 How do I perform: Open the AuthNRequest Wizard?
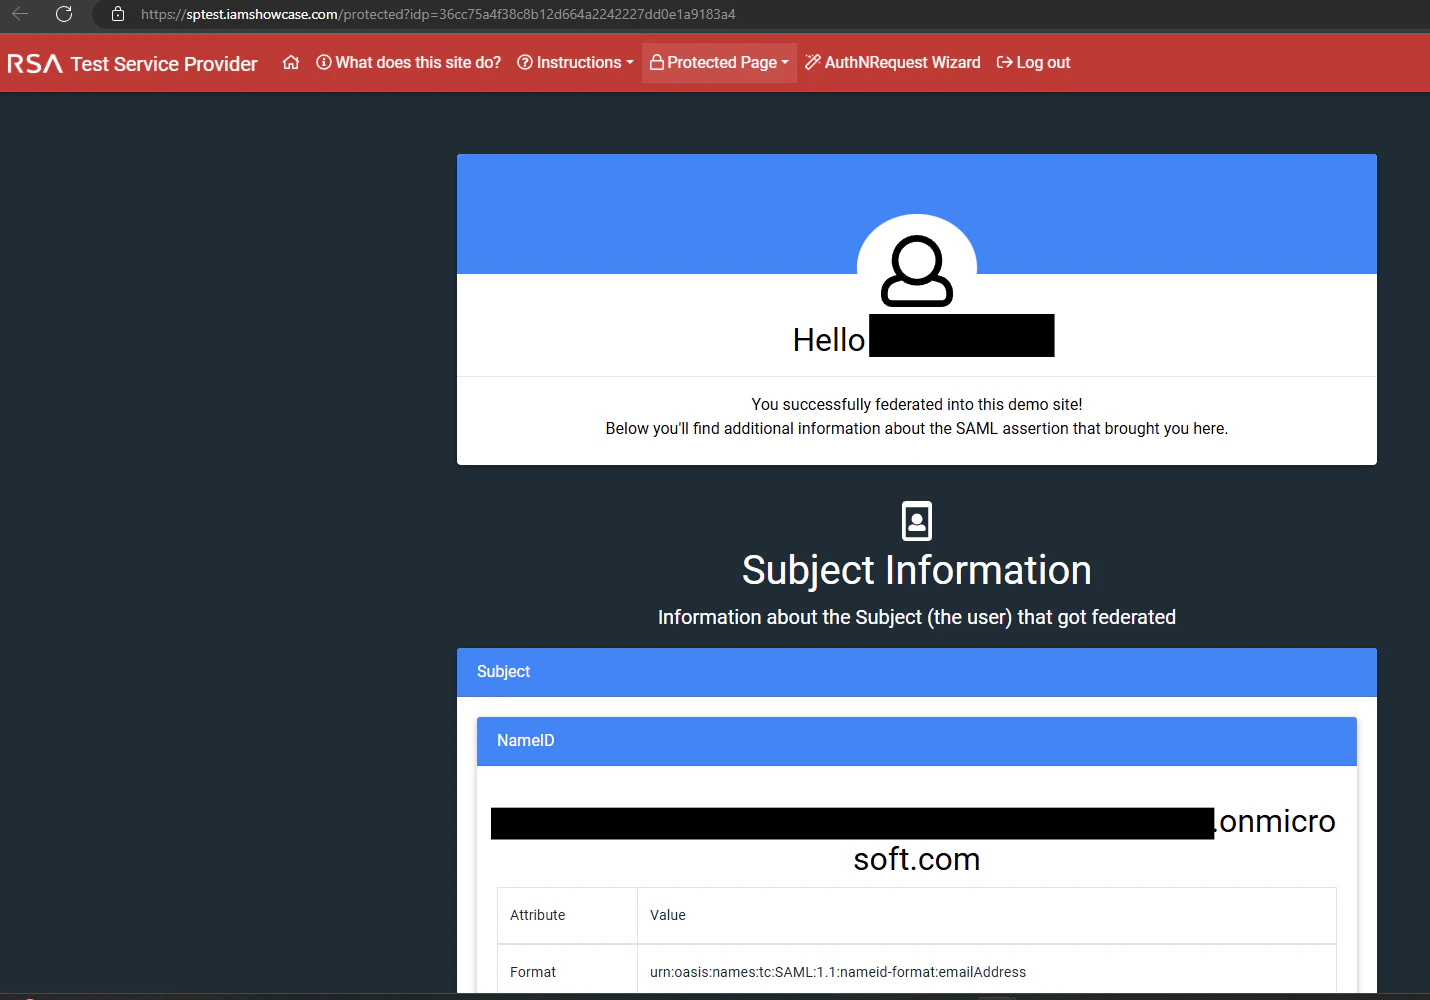tap(893, 62)
